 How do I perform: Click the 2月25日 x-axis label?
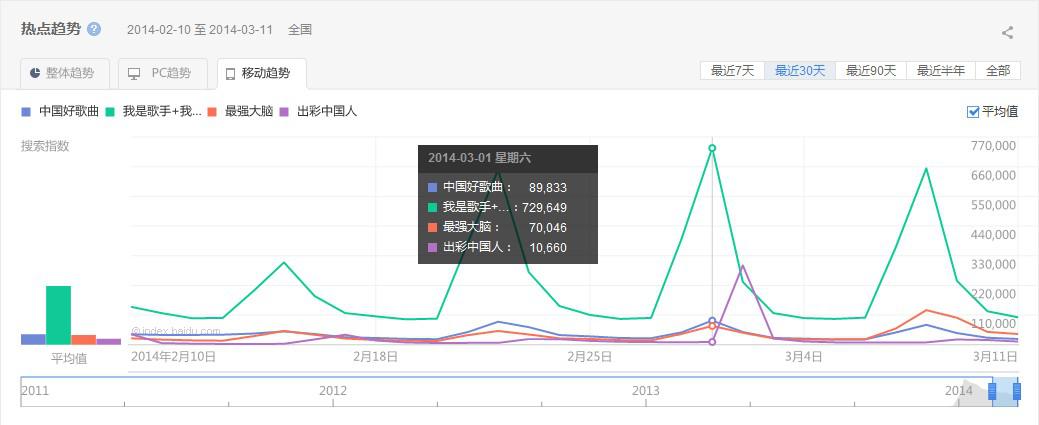(x=589, y=357)
